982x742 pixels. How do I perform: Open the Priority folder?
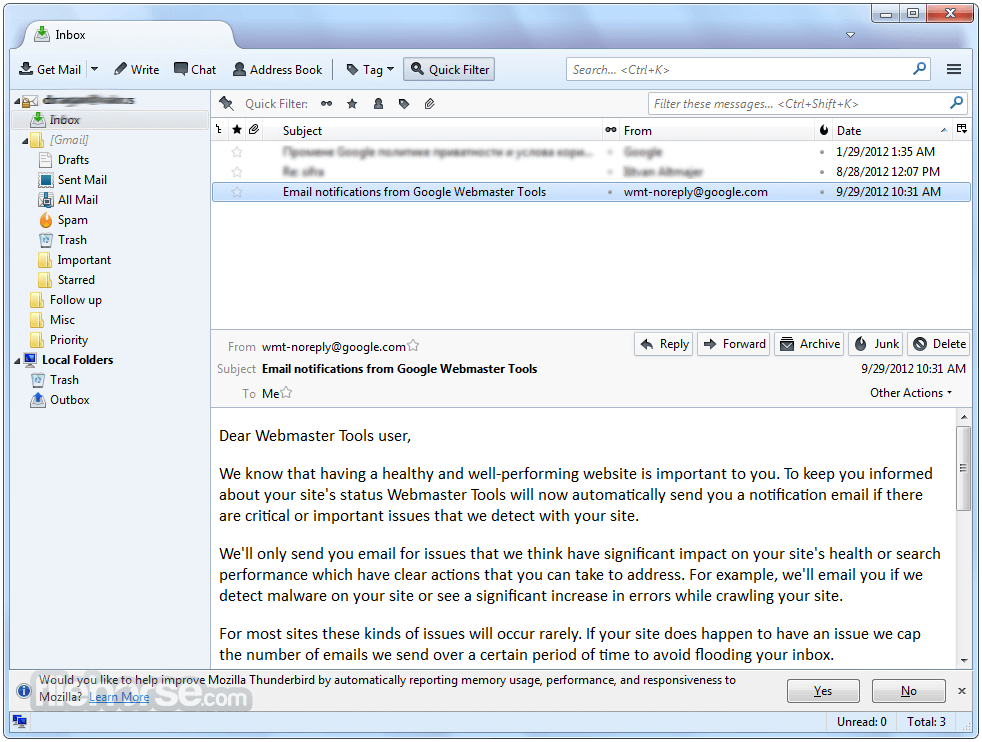68,340
